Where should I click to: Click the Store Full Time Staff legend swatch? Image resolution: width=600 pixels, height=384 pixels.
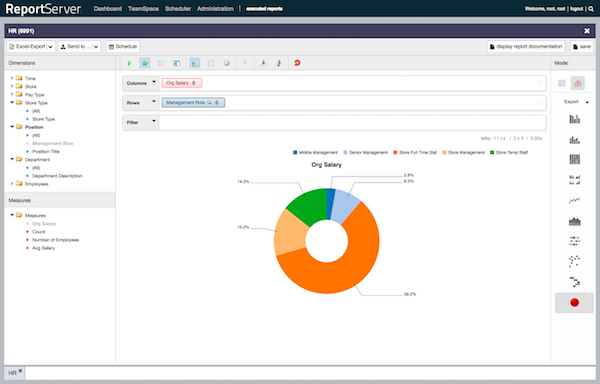tap(395, 153)
